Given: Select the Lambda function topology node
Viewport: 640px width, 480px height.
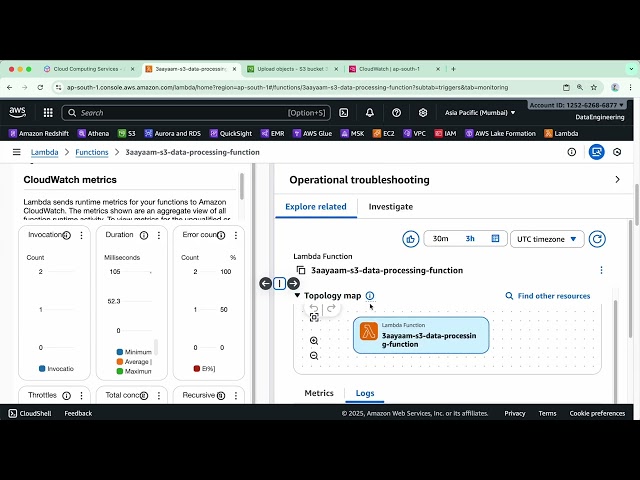Looking at the screenshot, I should point(421,335).
